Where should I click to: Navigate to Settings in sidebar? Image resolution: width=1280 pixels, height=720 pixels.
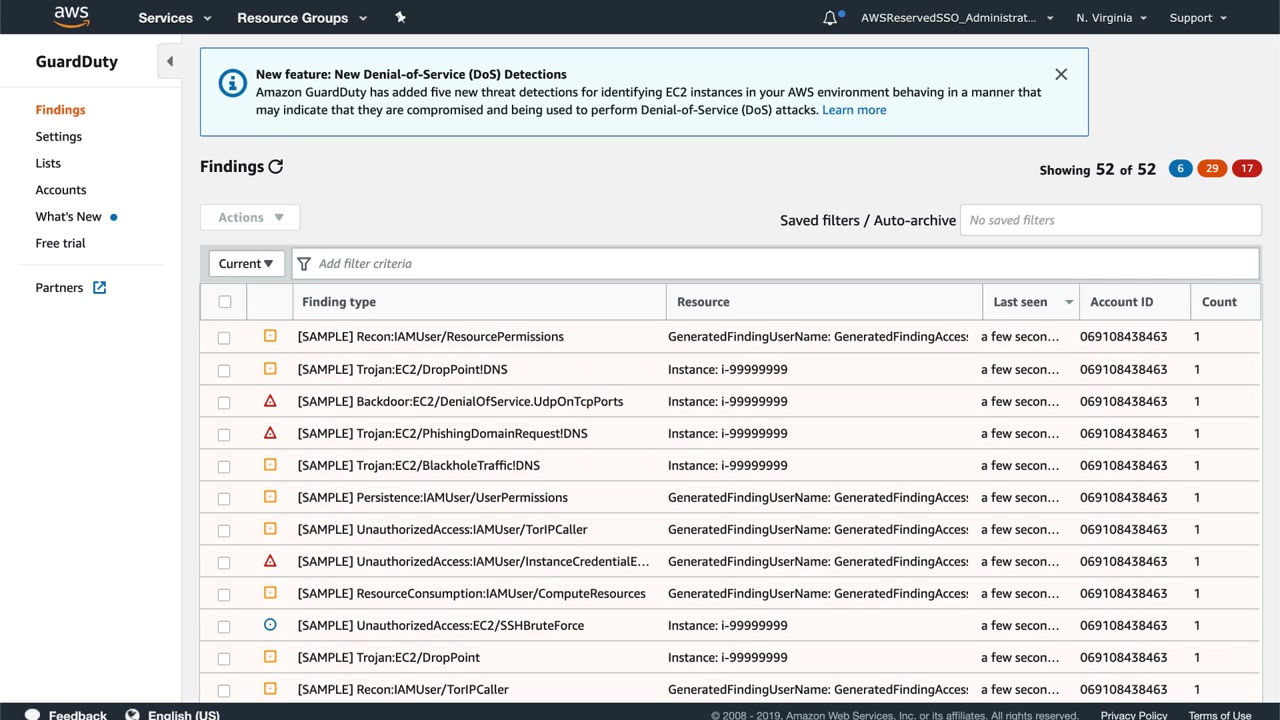59,137
